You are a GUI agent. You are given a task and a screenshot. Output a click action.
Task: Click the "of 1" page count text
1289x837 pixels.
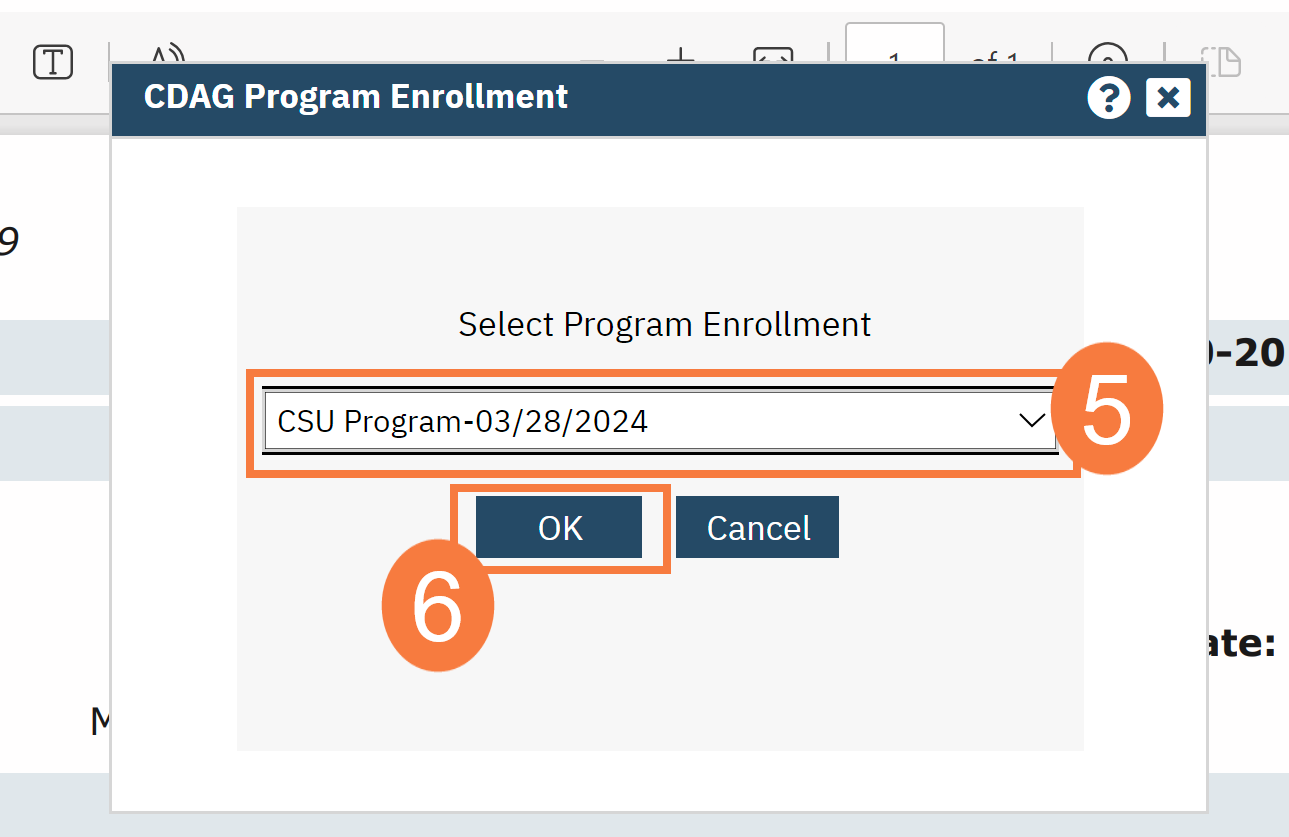(994, 55)
